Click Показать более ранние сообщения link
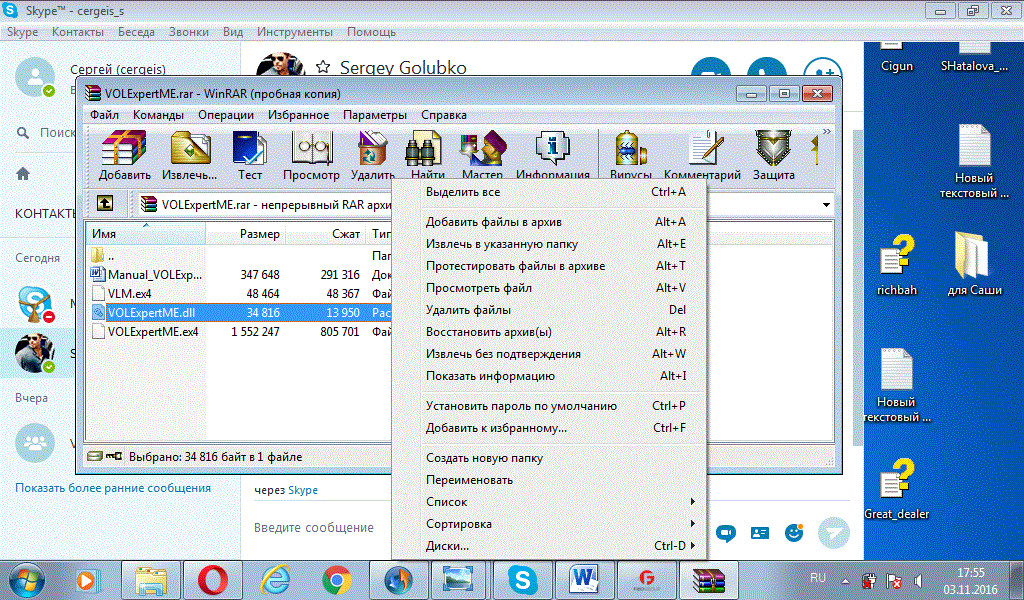Image resolution: width=1024 pixels, height=600 pixels. point(113,488)
